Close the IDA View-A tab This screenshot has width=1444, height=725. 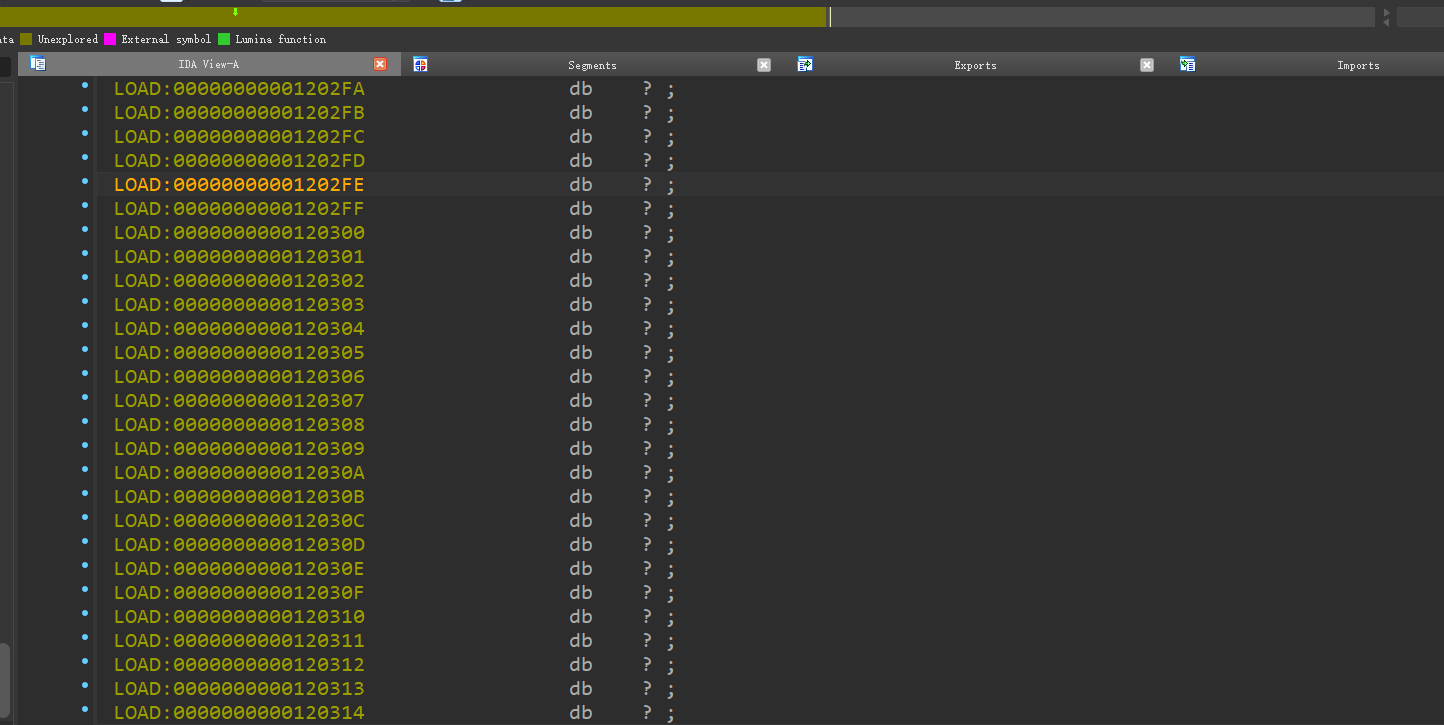(380, 64)
